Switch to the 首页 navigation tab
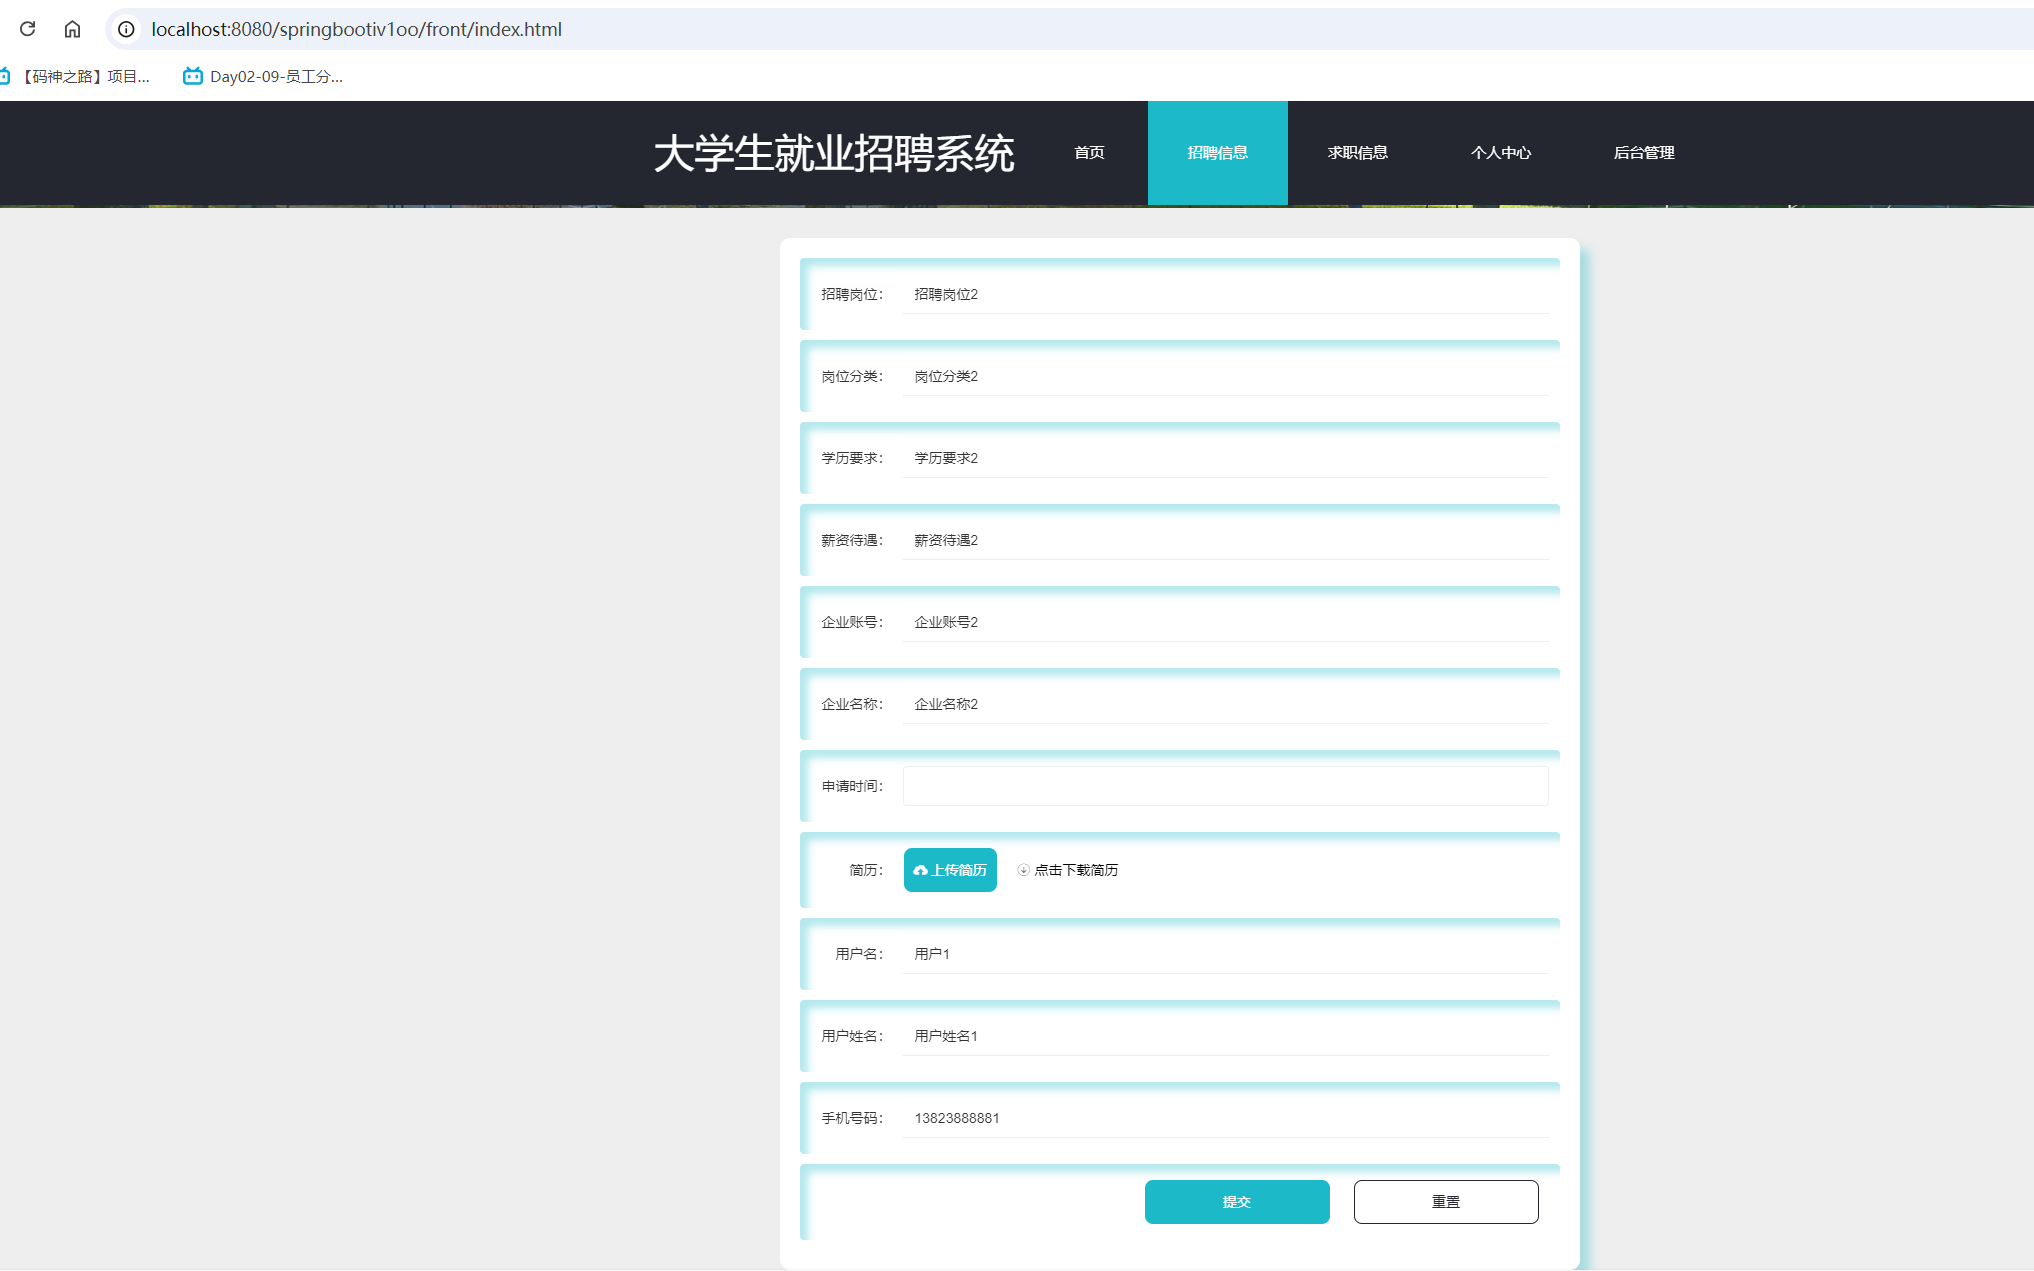The height and width of the screenshot is (1271, 2034). 1089,153
